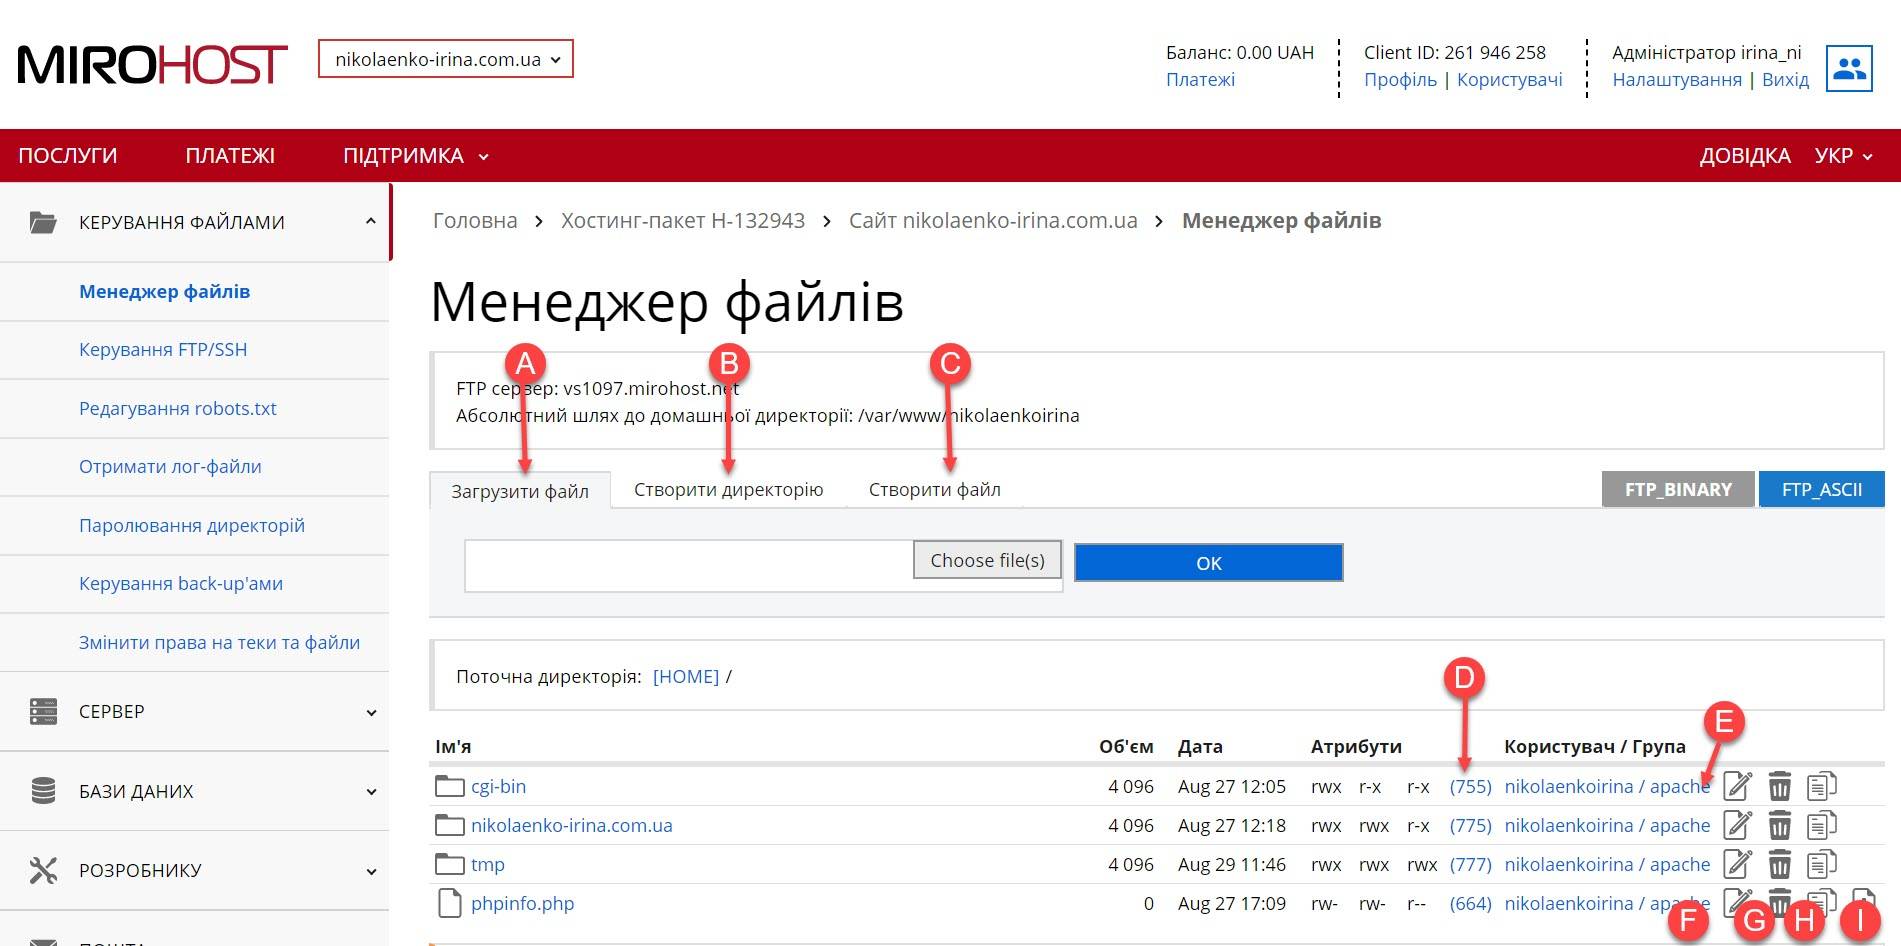Screen dimensions: 1901x946
Task: Click the Сайт nikolaenko-irina.com.ua breadcrumb
Action: click(993, 220)
